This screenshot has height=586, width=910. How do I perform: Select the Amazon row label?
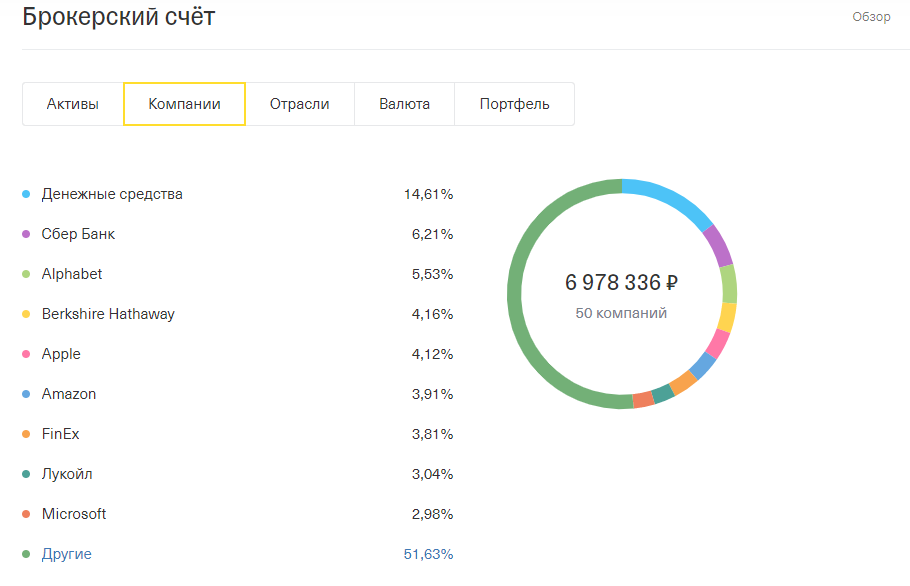[69, 394]
